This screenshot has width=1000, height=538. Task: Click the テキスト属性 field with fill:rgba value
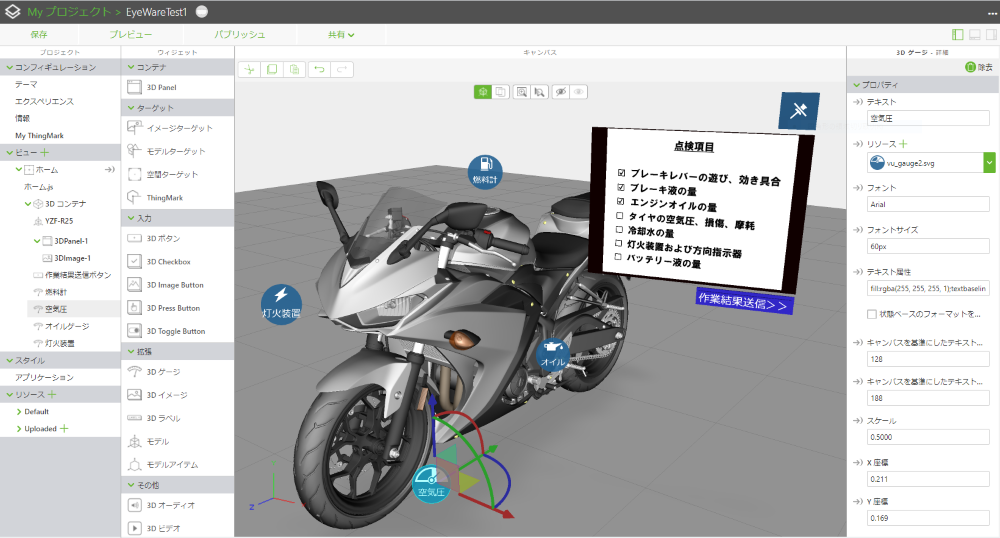point(927,288)
